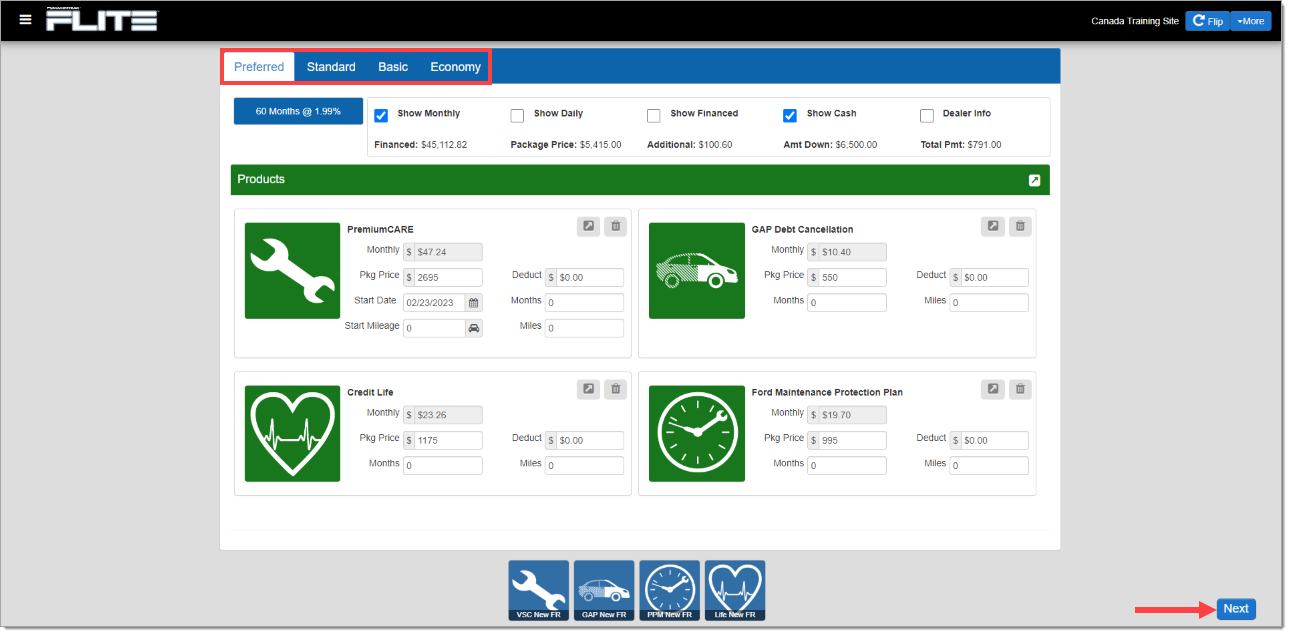
Task: Click the Ford Maintenance Miles field
Action: point(989,466)
